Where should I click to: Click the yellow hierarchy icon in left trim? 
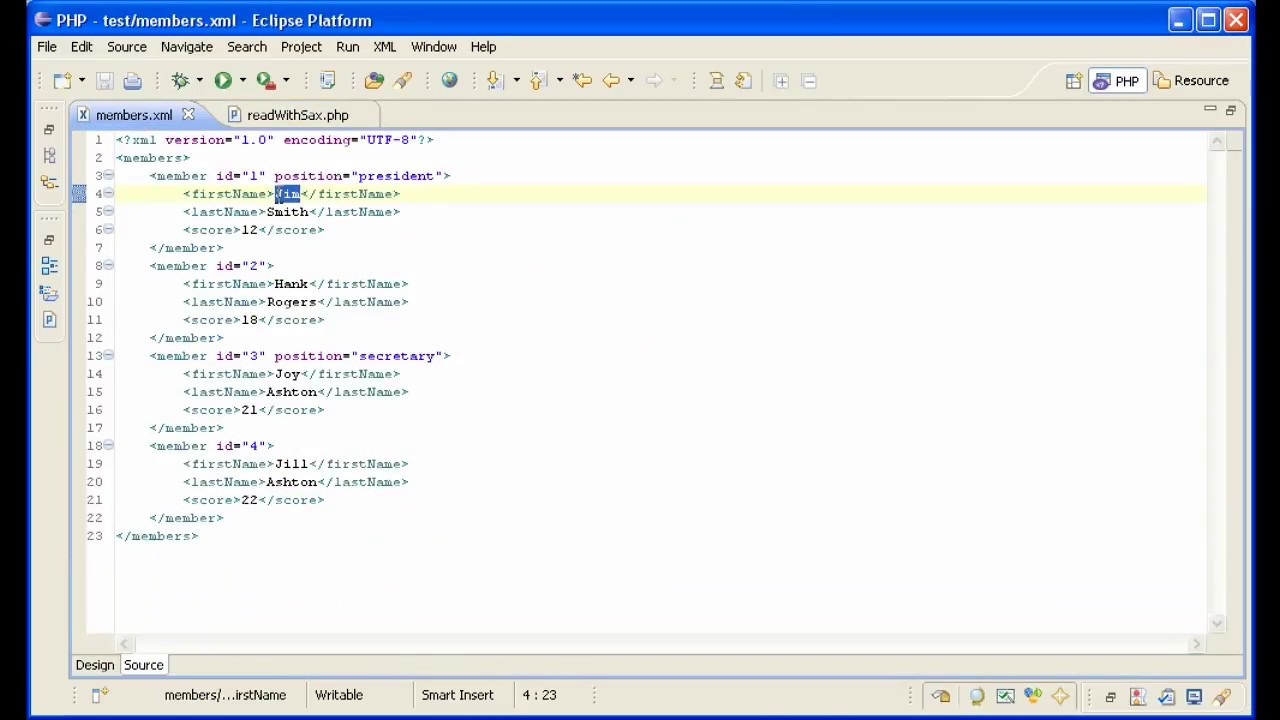[49, 182]
